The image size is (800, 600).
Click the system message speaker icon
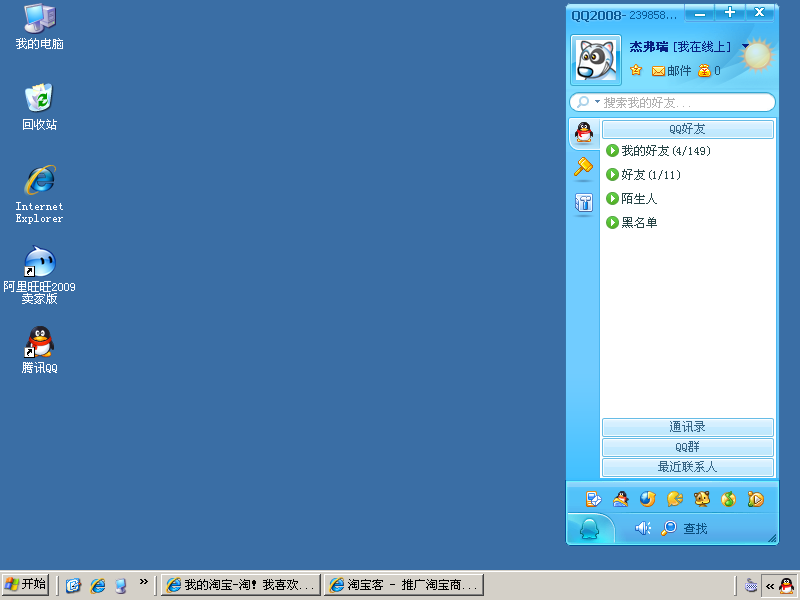tap(643, 528)
